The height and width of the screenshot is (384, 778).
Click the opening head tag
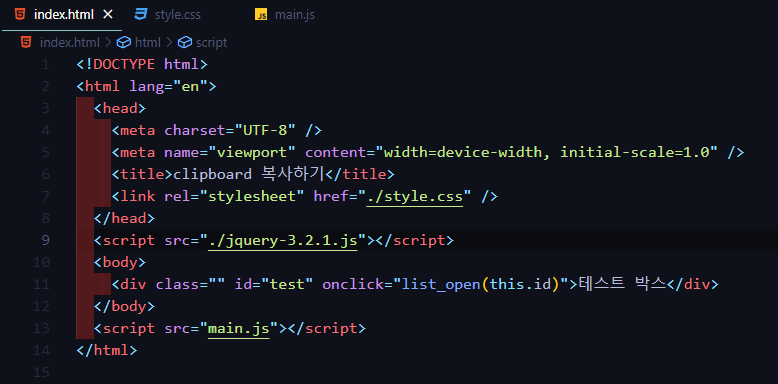click(x=120, y=108)
